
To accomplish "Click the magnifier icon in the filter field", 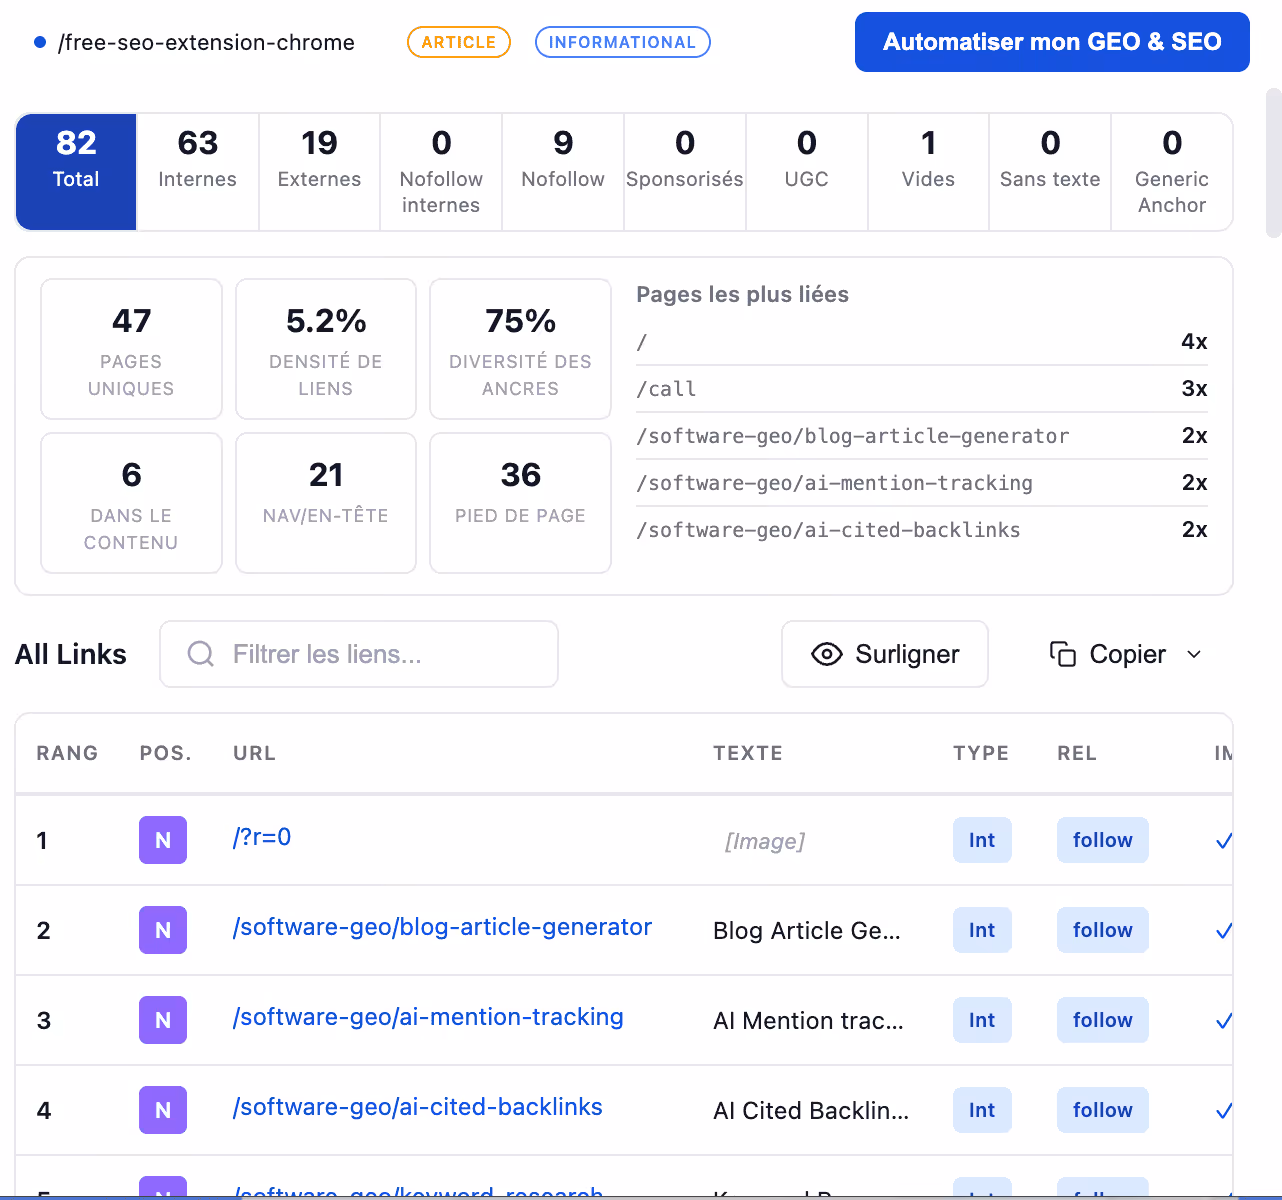I will click(201, 654).
